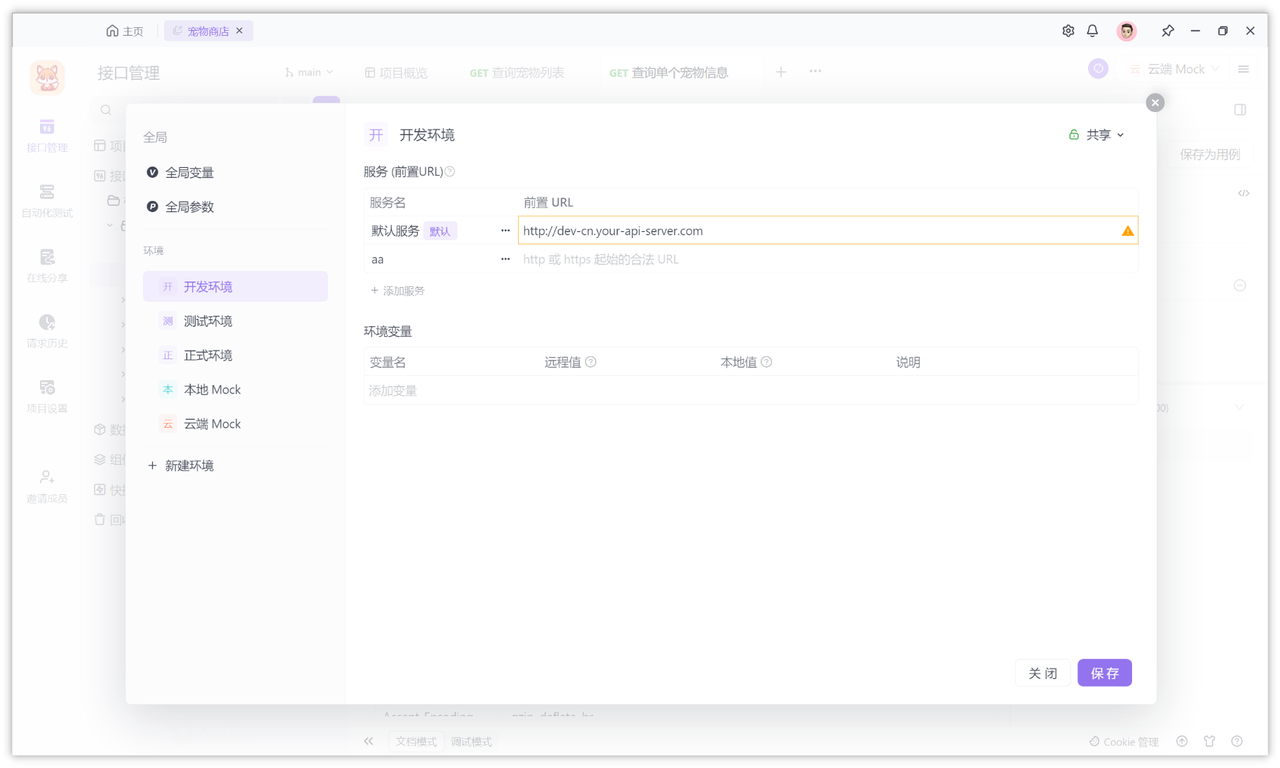Open the hamburger menu at top right
The image size is (1280, 768).
click(x=1243, y=69)
